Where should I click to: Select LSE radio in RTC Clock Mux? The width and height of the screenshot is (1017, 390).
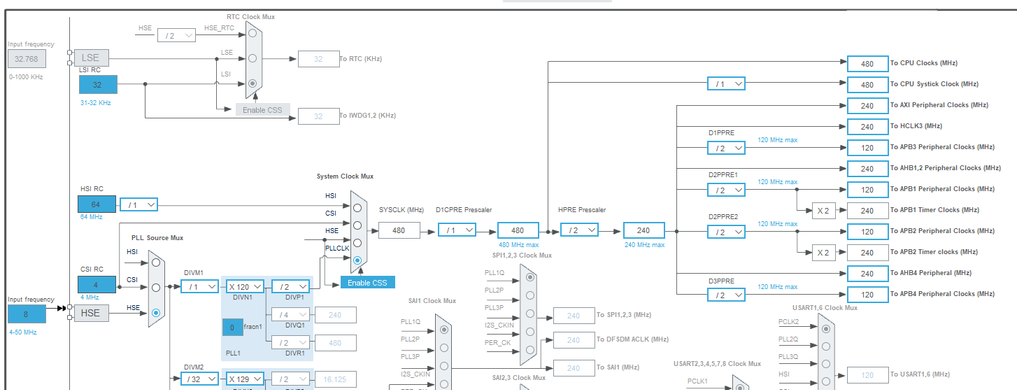click(252, 58)
